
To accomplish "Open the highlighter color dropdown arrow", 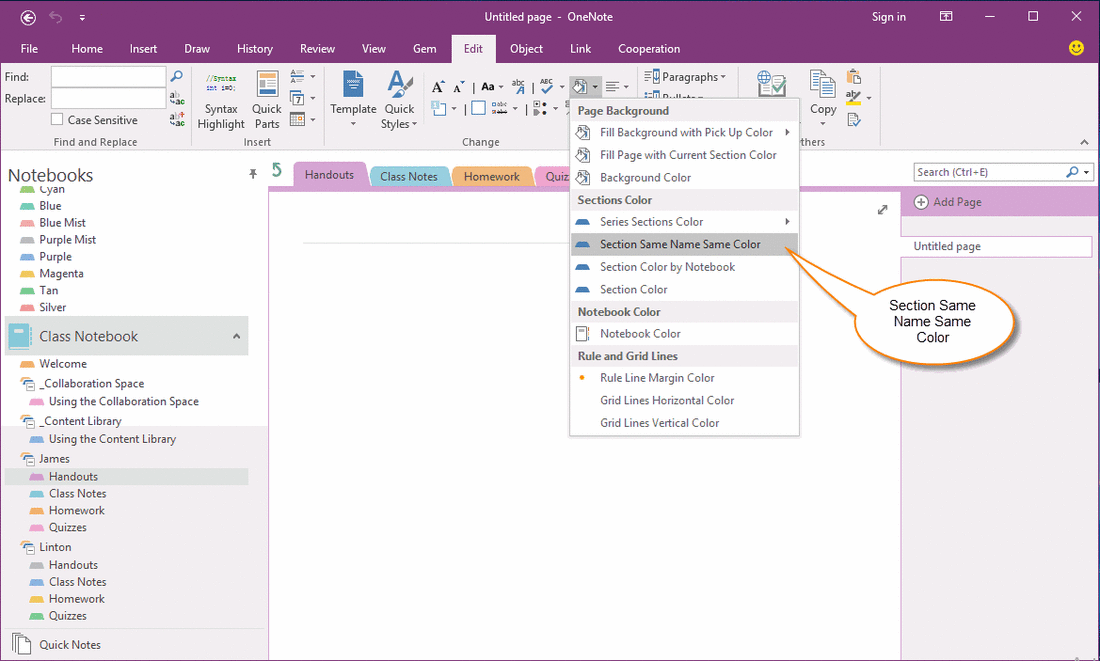I will point(868,98).
